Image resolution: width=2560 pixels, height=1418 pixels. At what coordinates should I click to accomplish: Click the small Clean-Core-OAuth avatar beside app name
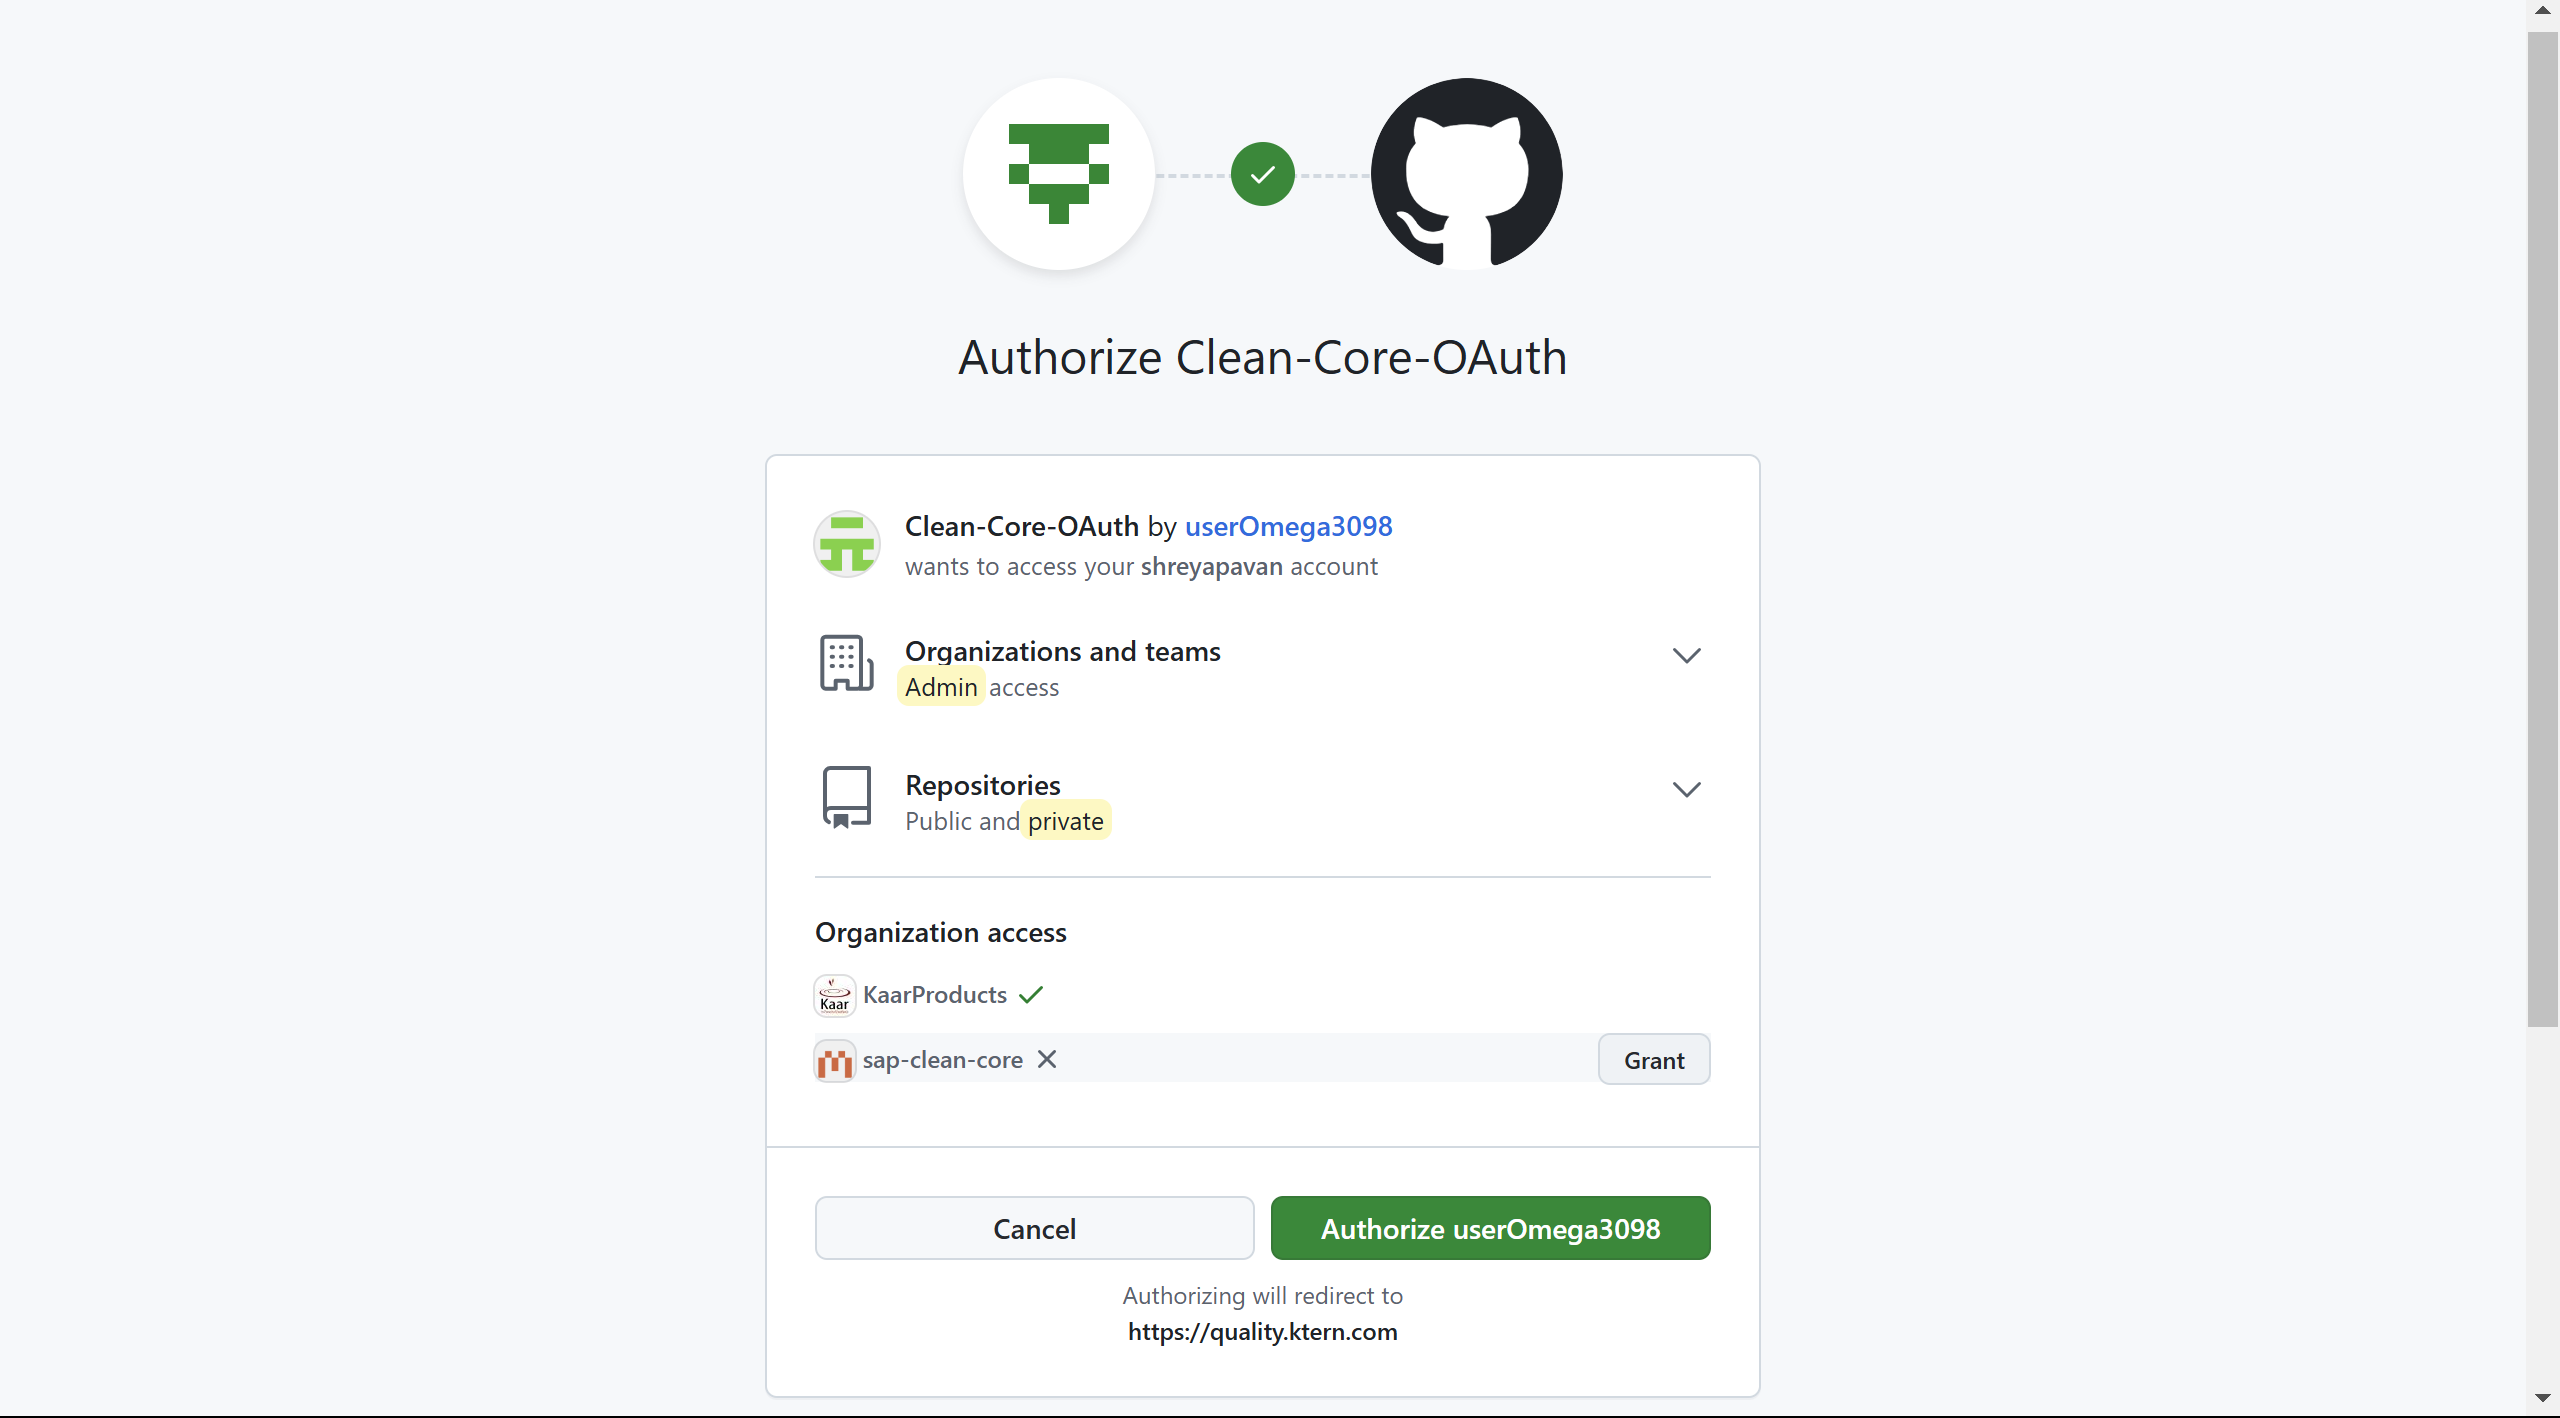846,544
